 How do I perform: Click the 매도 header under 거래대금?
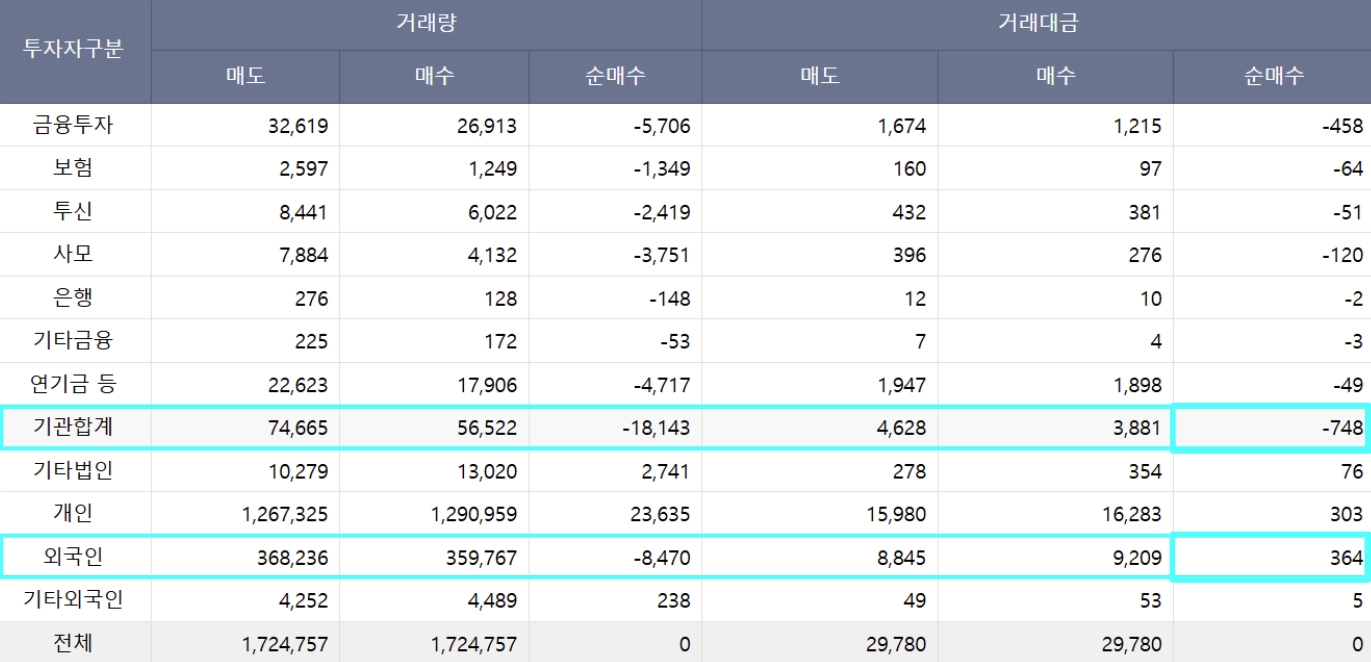819,77
